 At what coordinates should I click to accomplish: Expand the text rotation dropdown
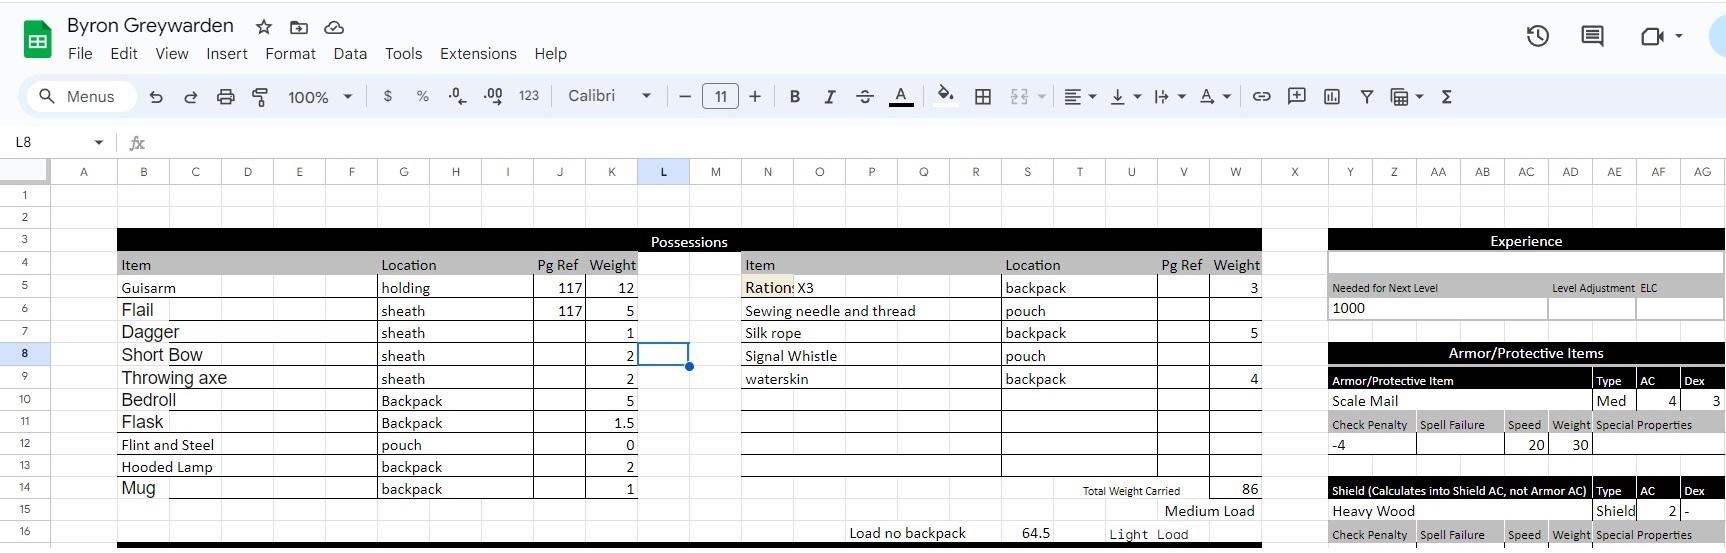click(1226, 97)
